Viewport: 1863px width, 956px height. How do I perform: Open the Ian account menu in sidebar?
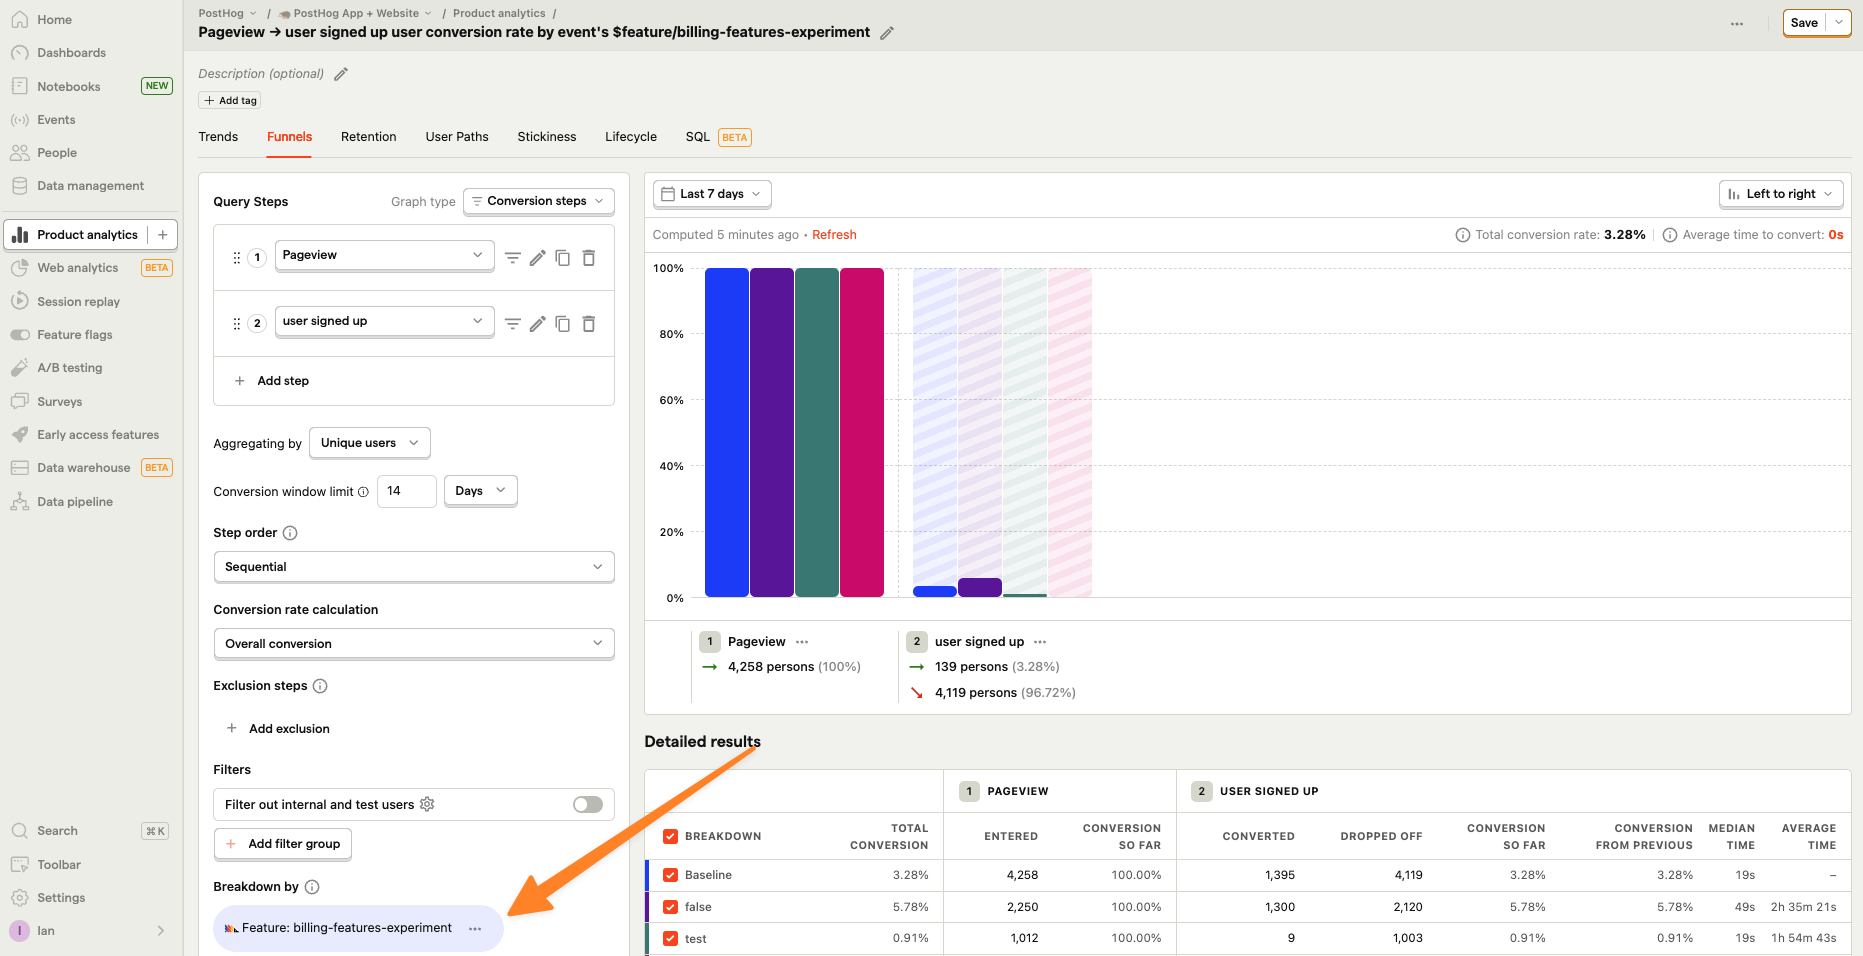88,931
